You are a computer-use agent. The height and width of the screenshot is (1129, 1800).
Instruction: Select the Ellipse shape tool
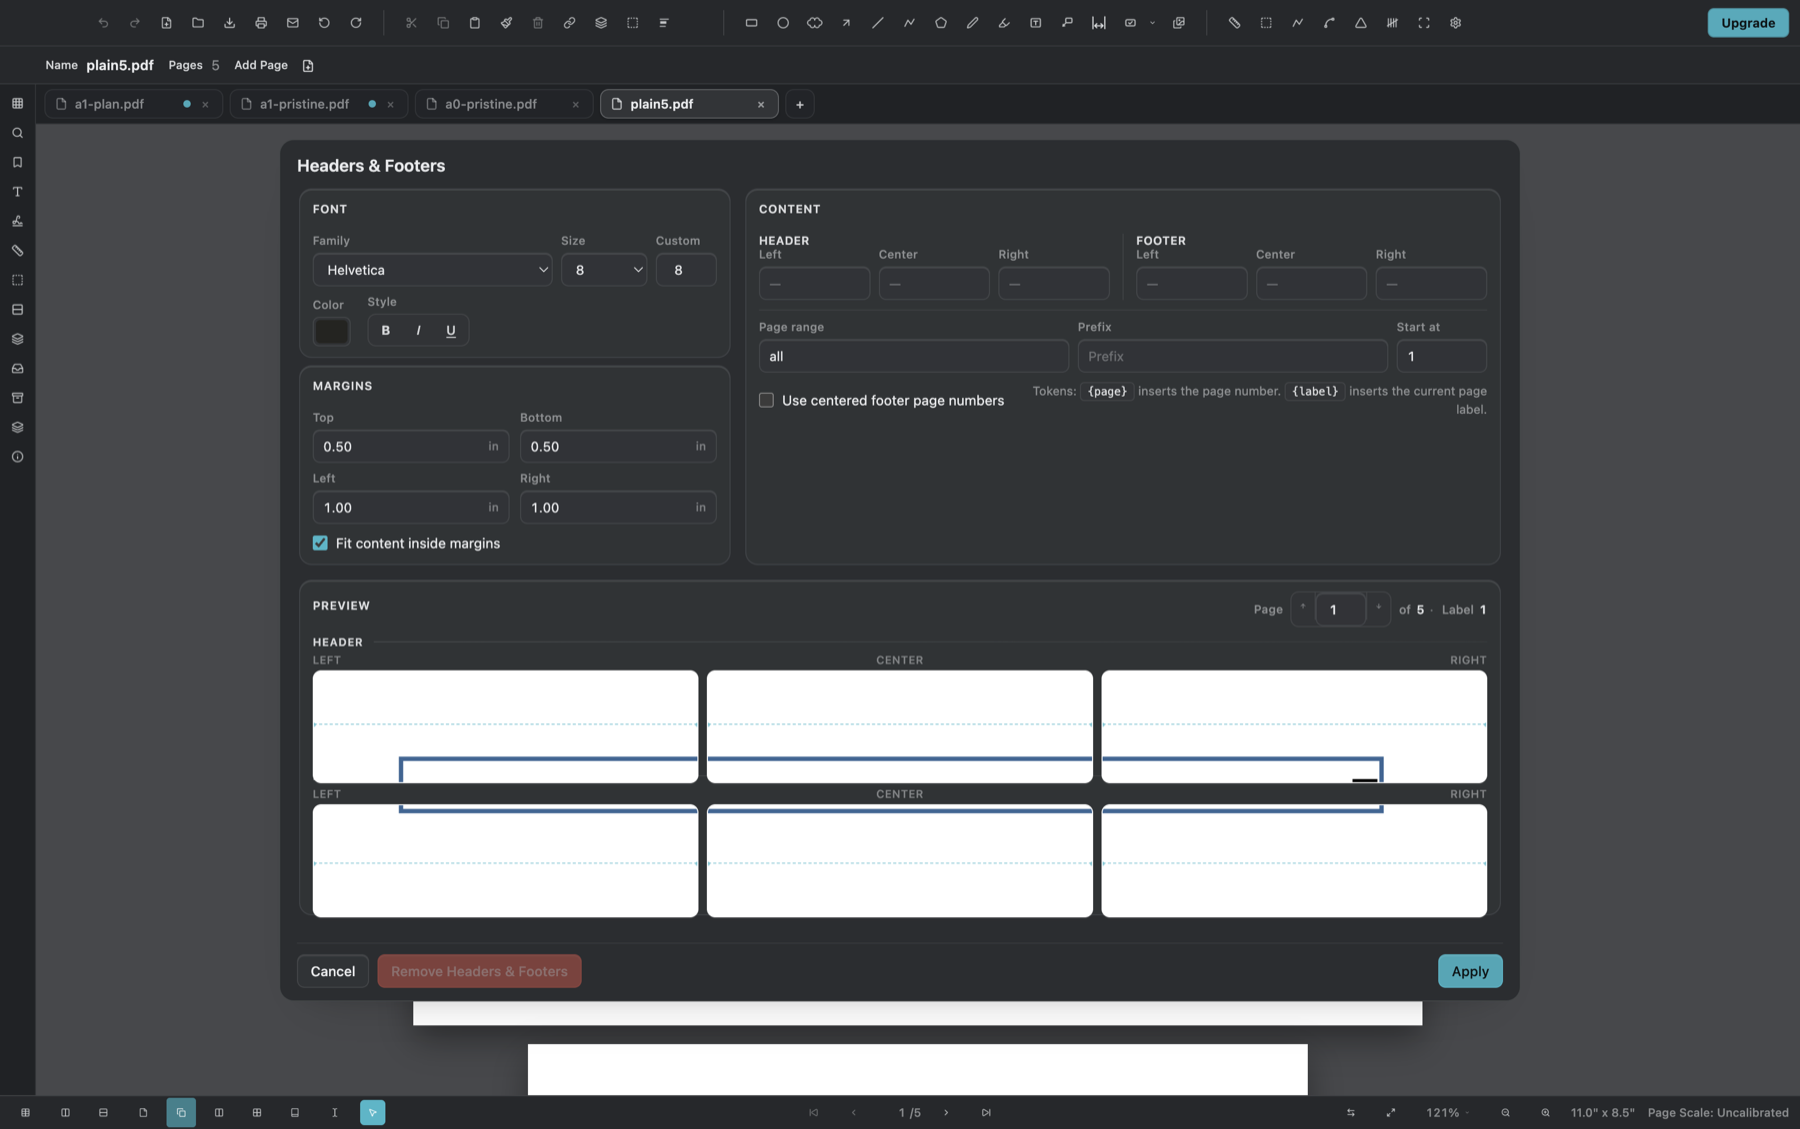(783, 23)
